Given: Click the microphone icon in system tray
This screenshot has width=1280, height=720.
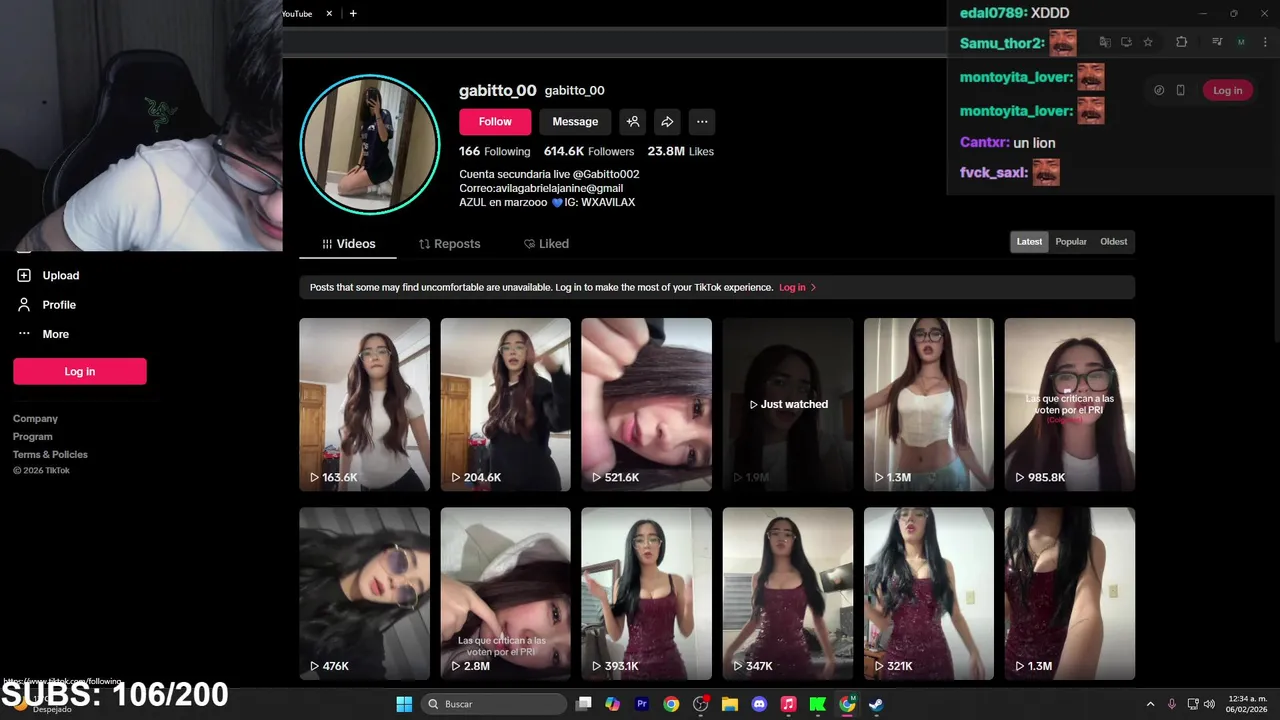Looking at the screenshot, I should pos(1172,704).
